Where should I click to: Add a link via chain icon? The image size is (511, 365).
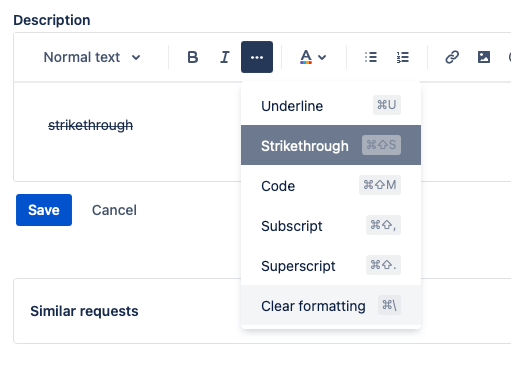click(452, 57)
